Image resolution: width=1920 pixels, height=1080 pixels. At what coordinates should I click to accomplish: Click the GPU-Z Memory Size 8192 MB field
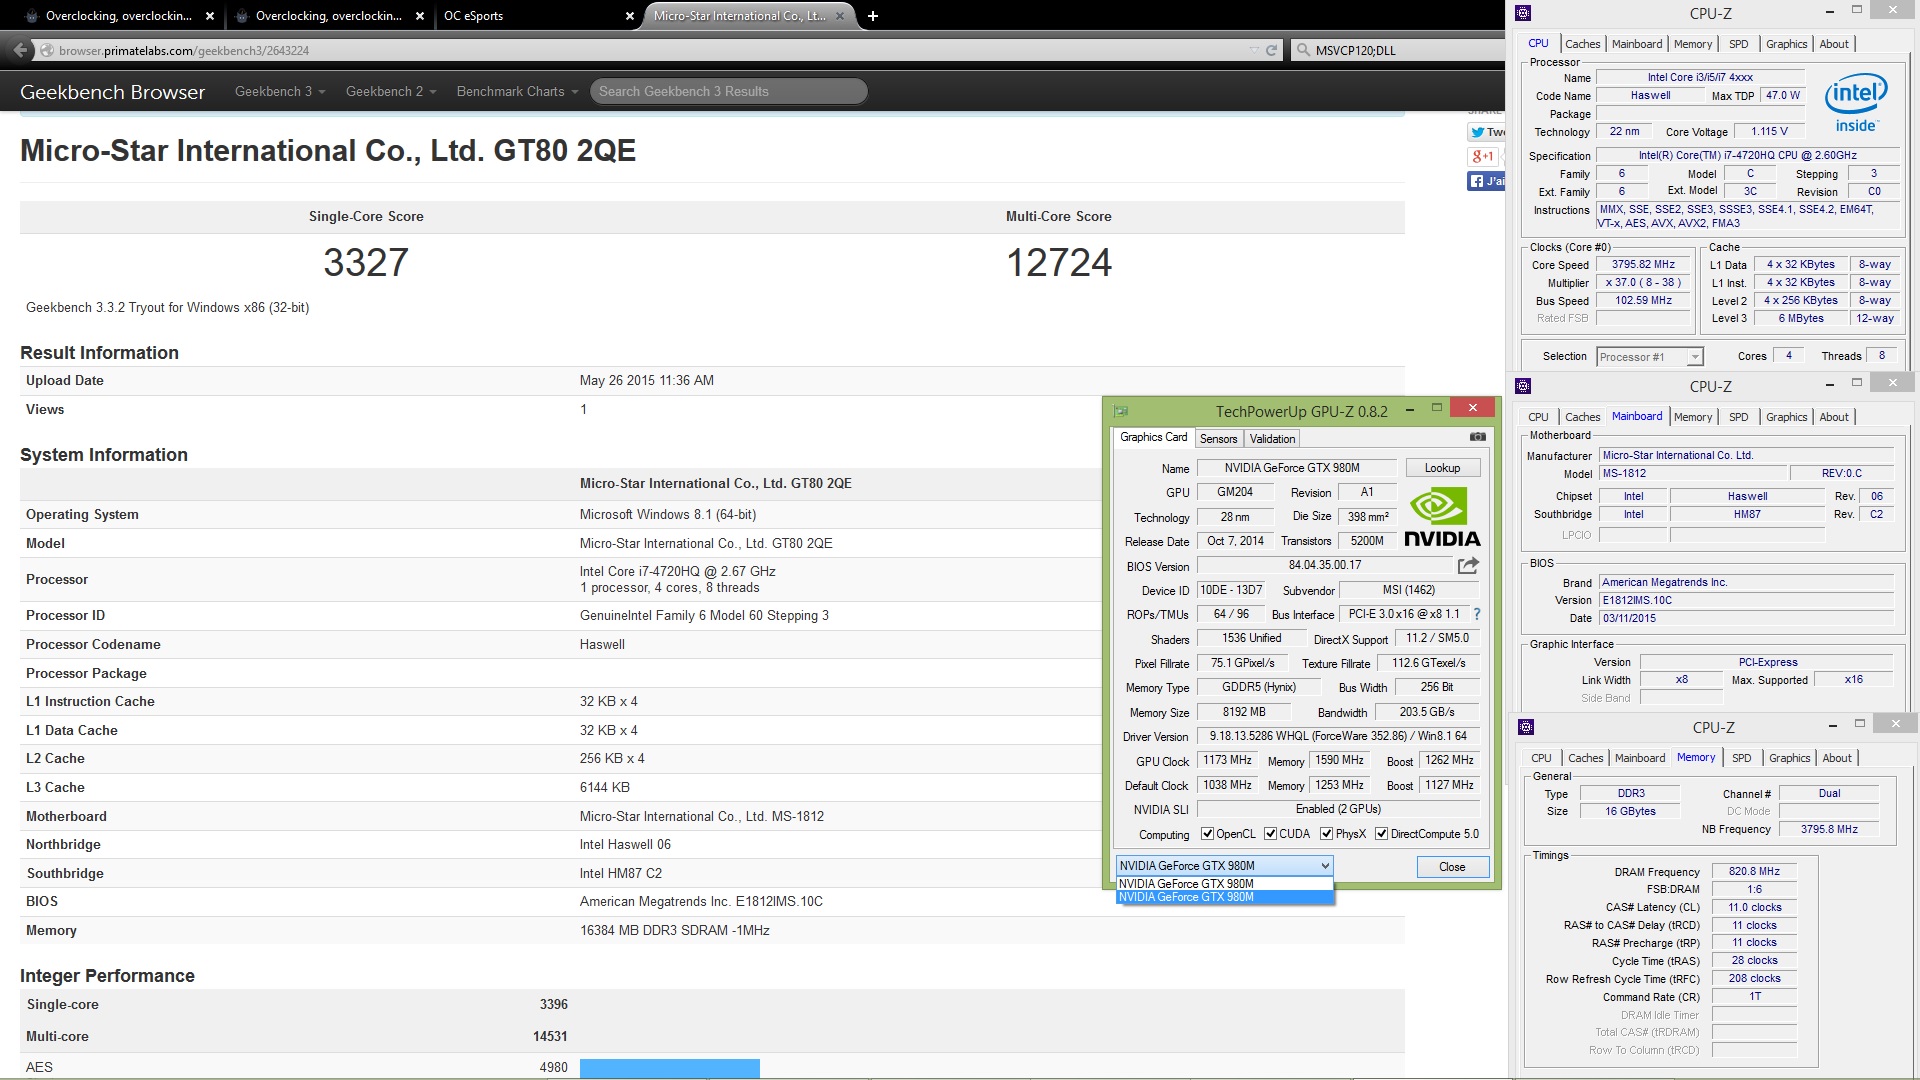tap(1243, 712)
